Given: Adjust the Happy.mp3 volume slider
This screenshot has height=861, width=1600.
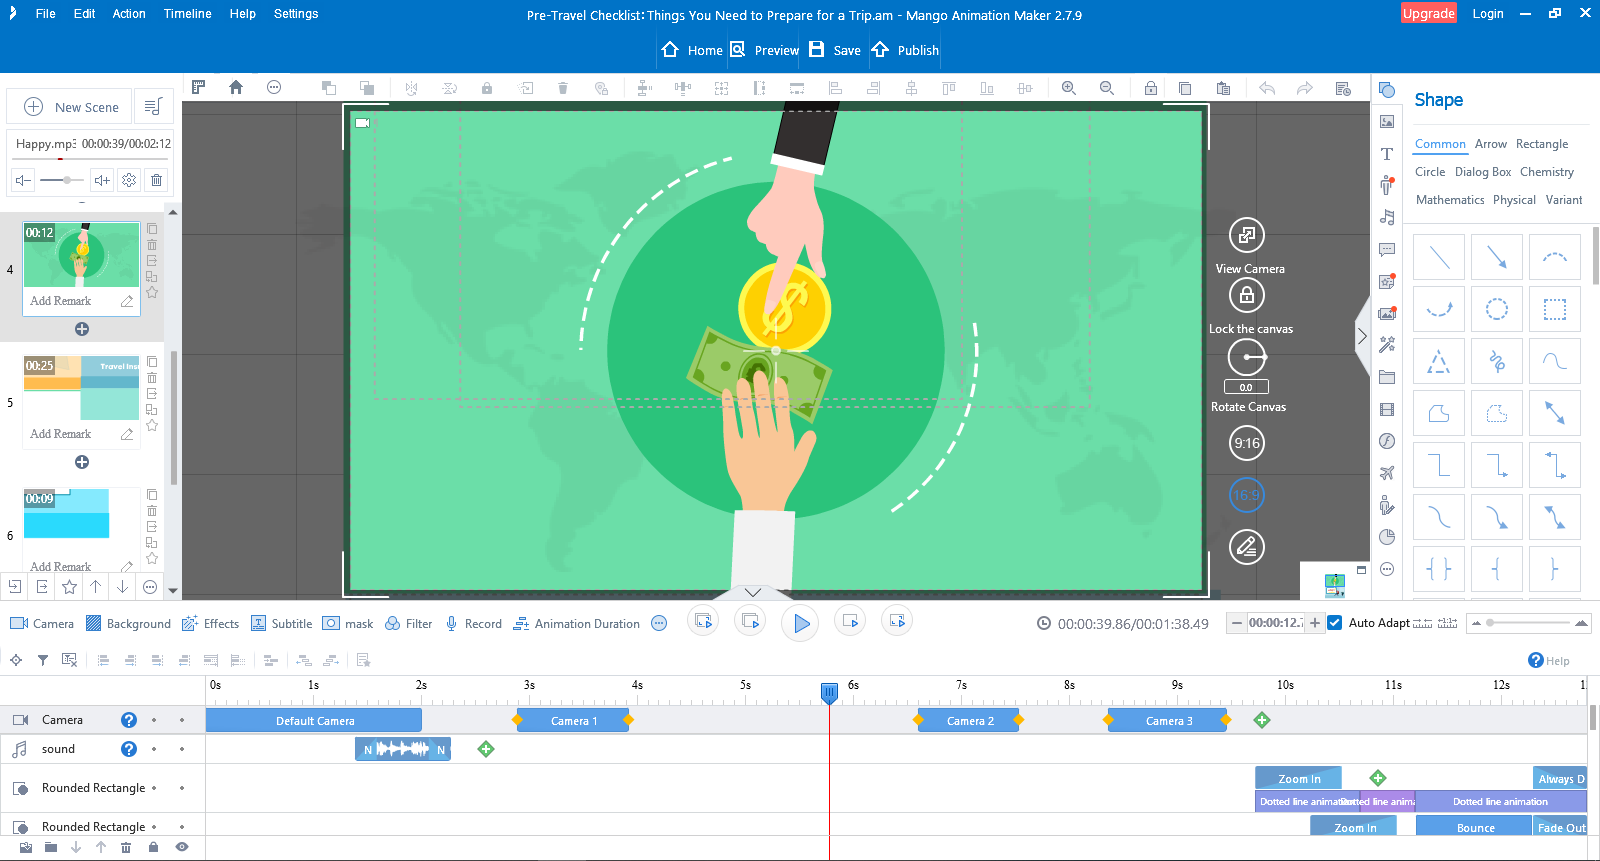Looking at the screenshot, I should coord(62,180).
